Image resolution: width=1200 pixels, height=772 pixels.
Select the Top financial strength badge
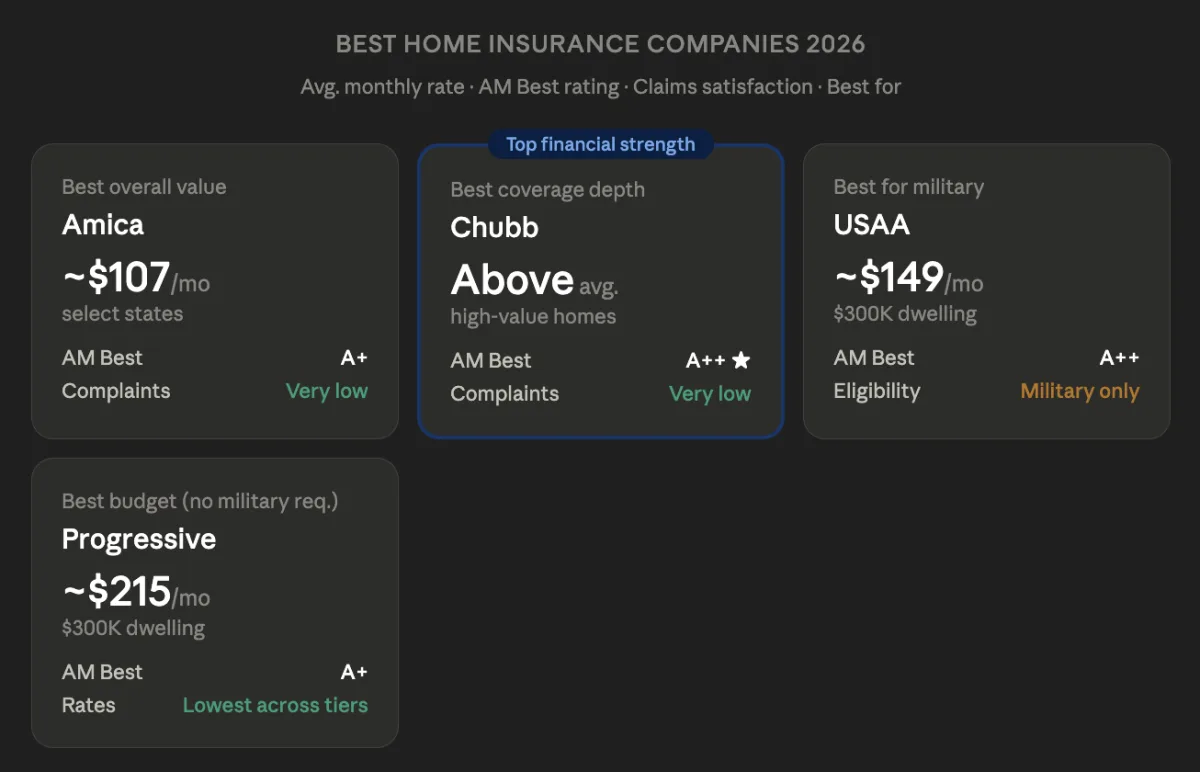(x=600, y=144)
